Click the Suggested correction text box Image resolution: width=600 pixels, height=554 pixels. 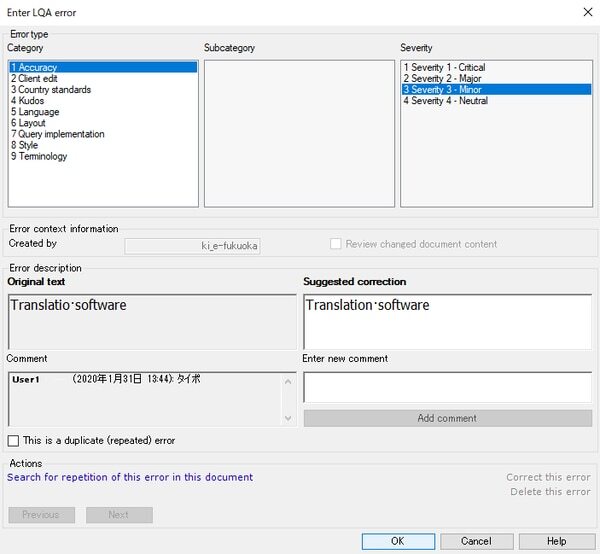[x=446, y=320]
